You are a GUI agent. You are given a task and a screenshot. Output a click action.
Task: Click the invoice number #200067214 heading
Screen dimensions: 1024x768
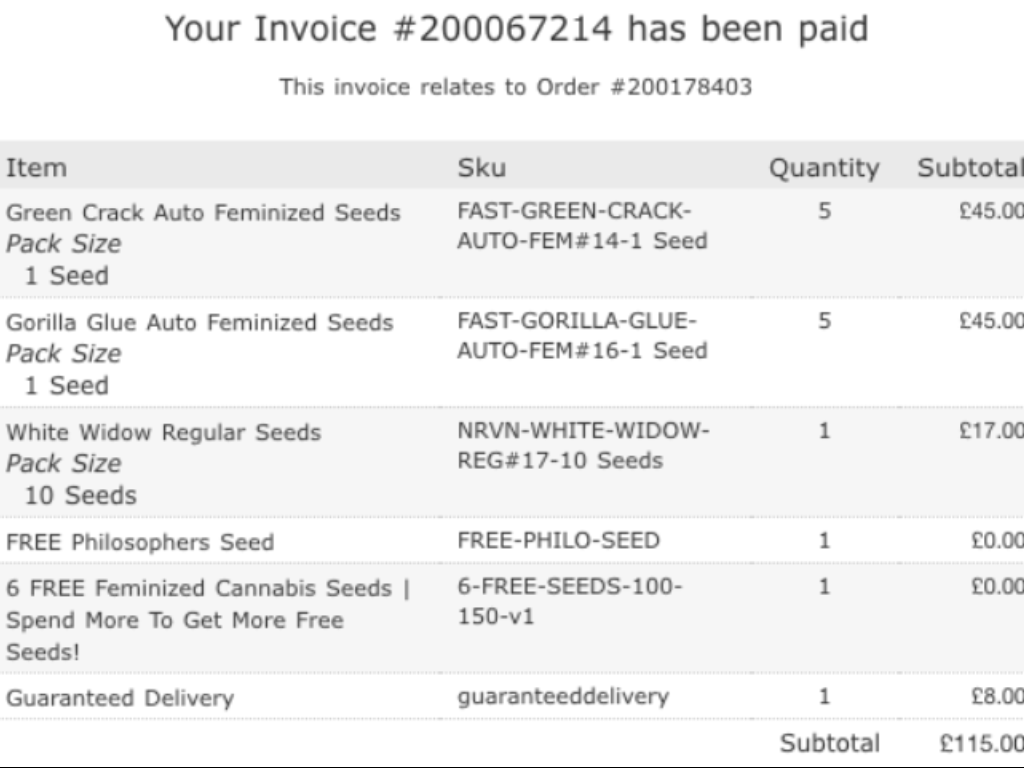[517, 29]
